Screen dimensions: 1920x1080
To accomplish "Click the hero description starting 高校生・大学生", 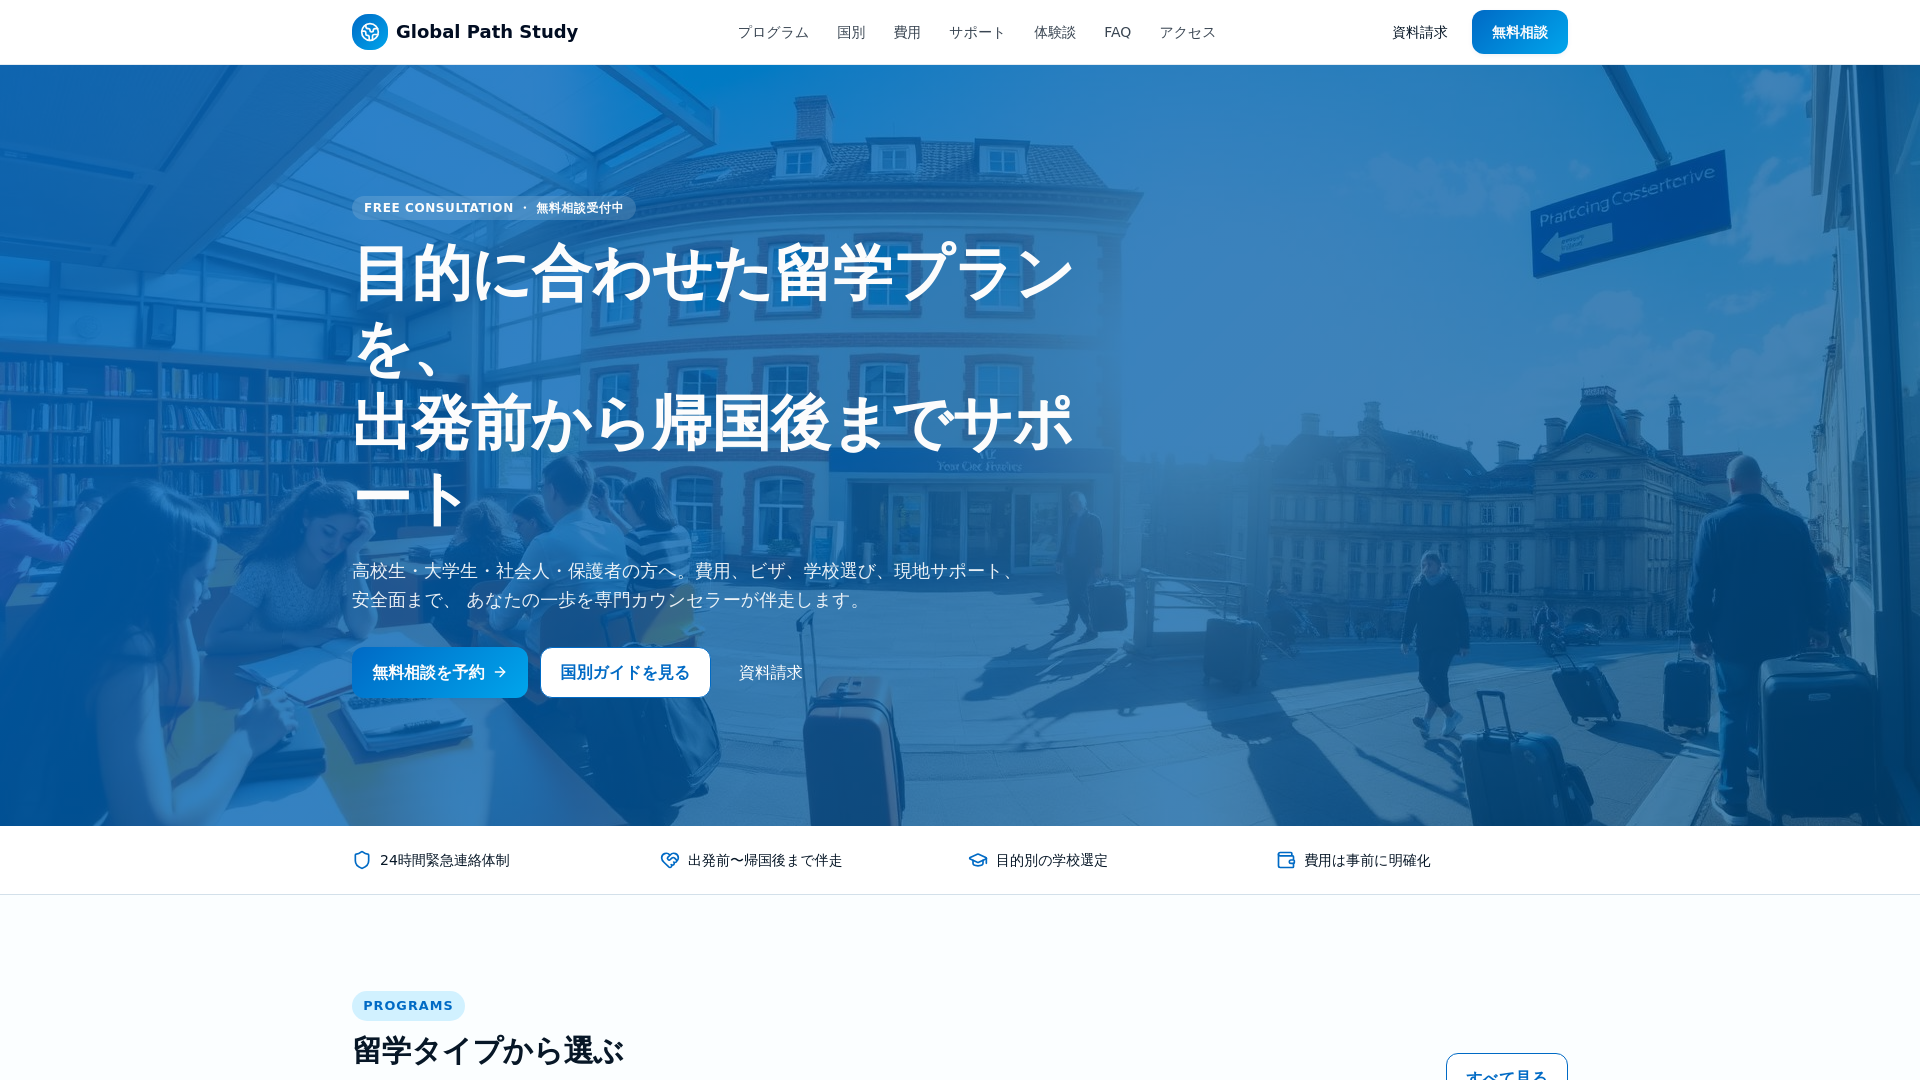I will pyautogui.click(x=685, y=585).
